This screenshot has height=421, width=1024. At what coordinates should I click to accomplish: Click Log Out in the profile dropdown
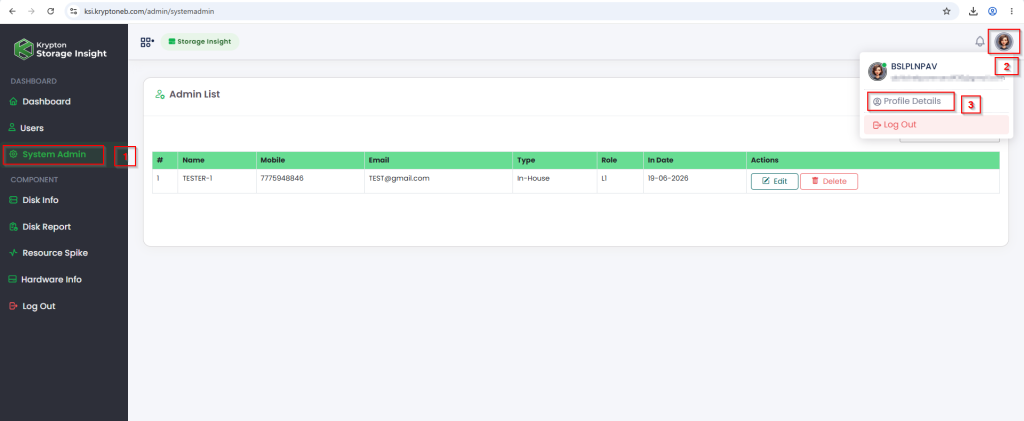point(936,125)
